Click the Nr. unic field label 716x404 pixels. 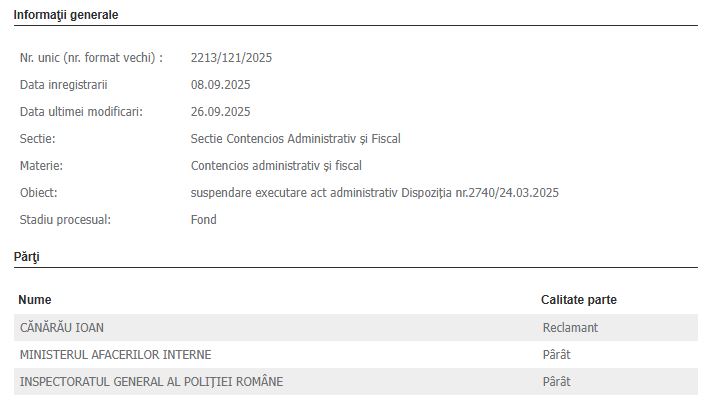tap(91, 58)
